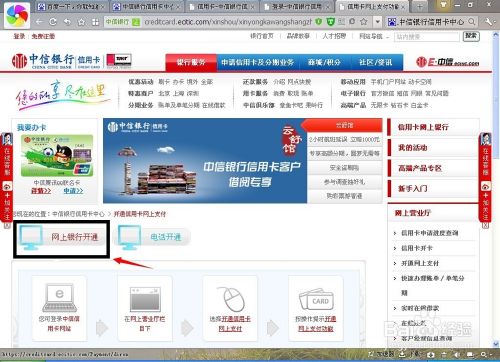Screen dimensions: 500x362
Task: Open the wrench tools menu icon
Action: (x=489, y=22)
